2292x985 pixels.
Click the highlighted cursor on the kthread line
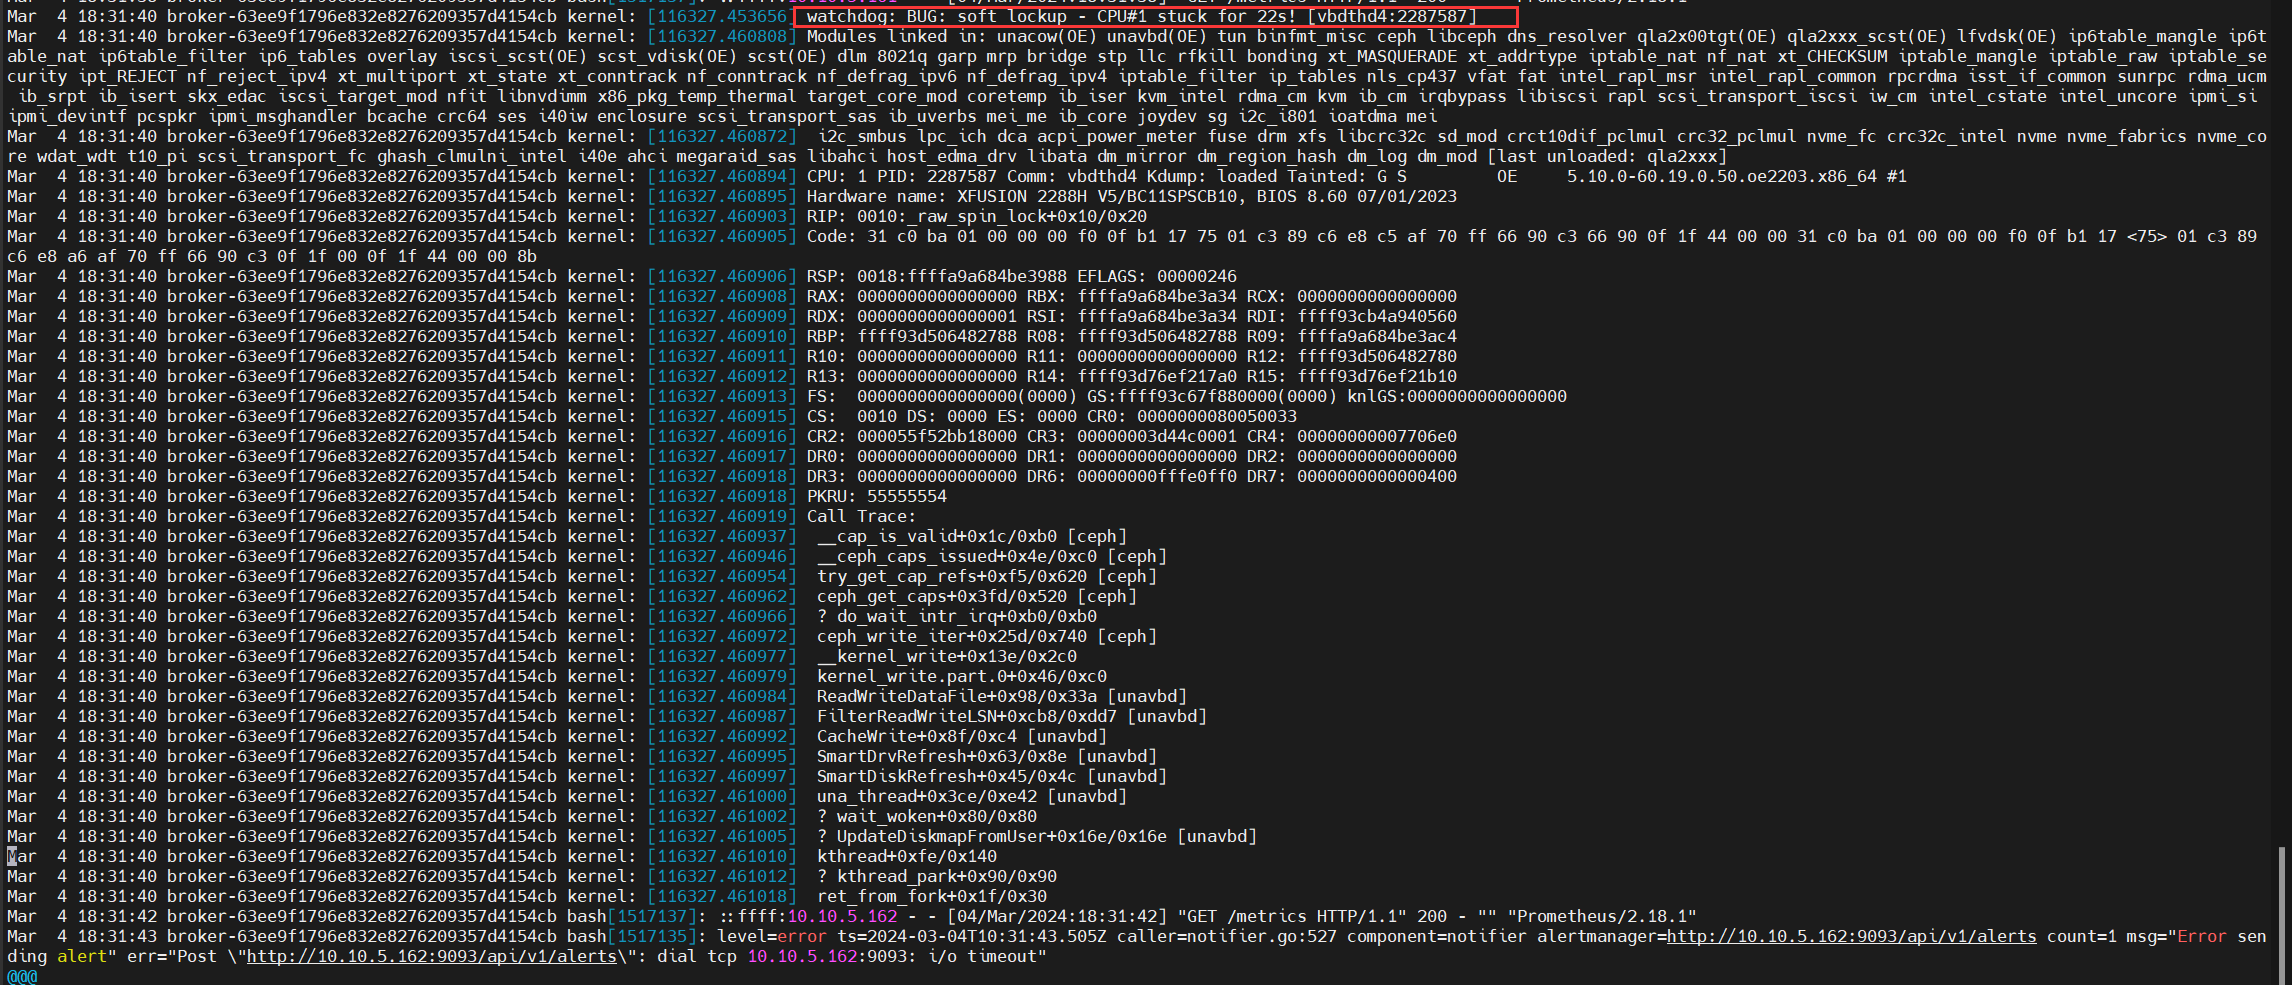(12, 856)
